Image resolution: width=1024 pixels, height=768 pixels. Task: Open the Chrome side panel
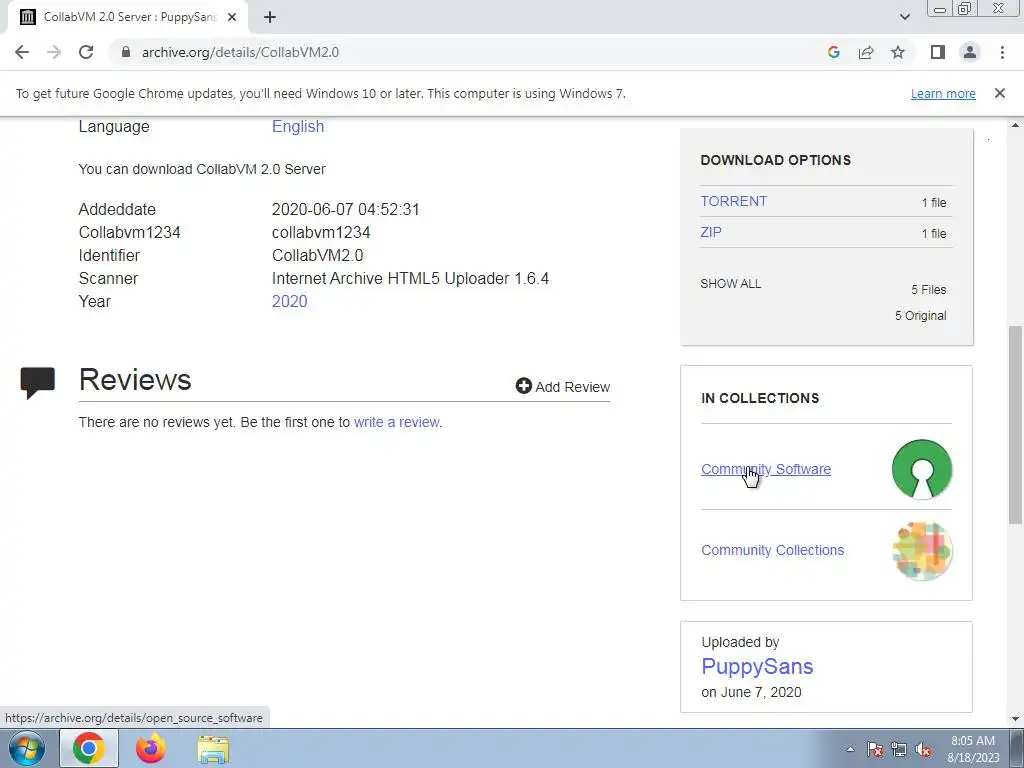(x=938, y=52)
